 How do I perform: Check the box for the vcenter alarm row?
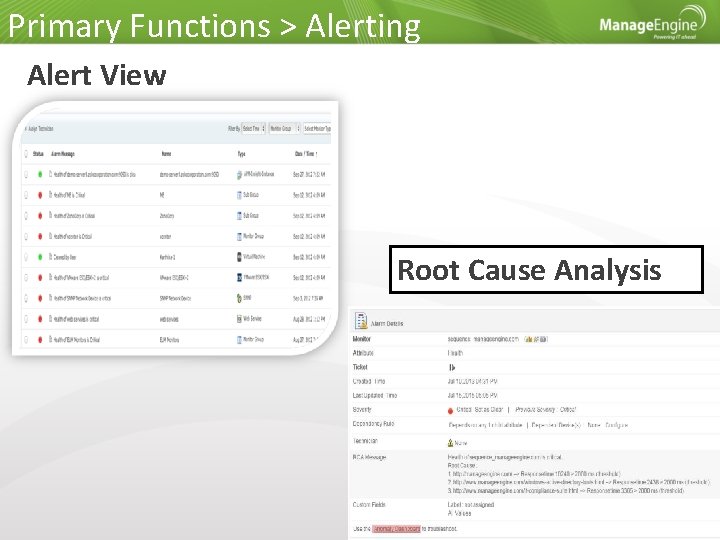(26, 236)
